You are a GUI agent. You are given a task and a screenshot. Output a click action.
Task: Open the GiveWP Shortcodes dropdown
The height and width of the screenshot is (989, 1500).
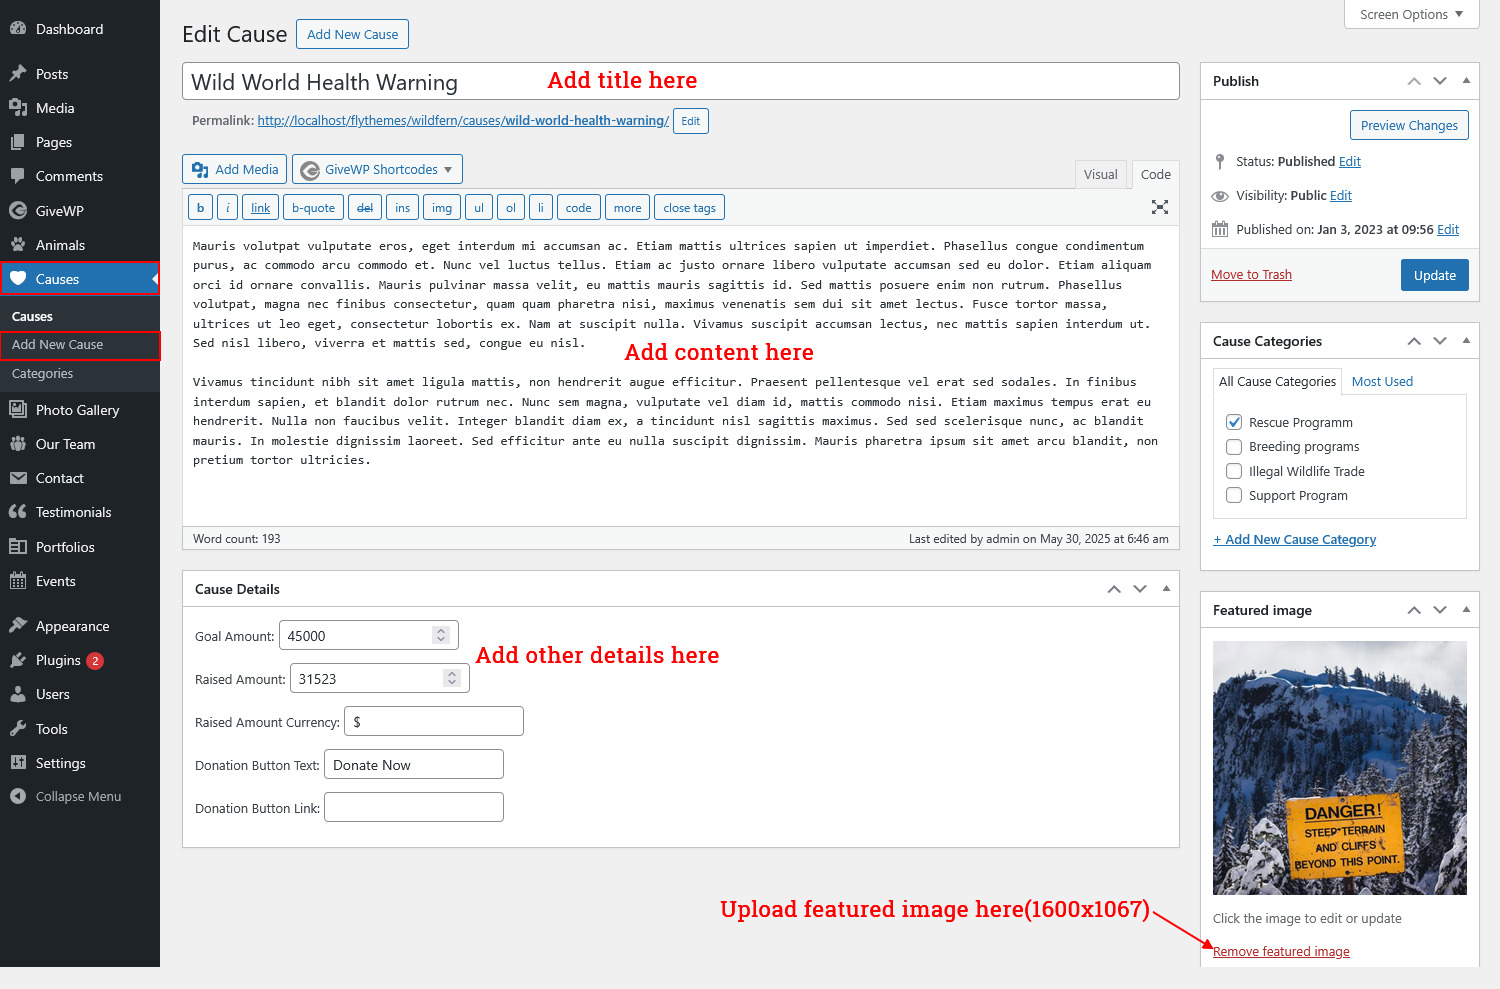[x=377, y=170]
